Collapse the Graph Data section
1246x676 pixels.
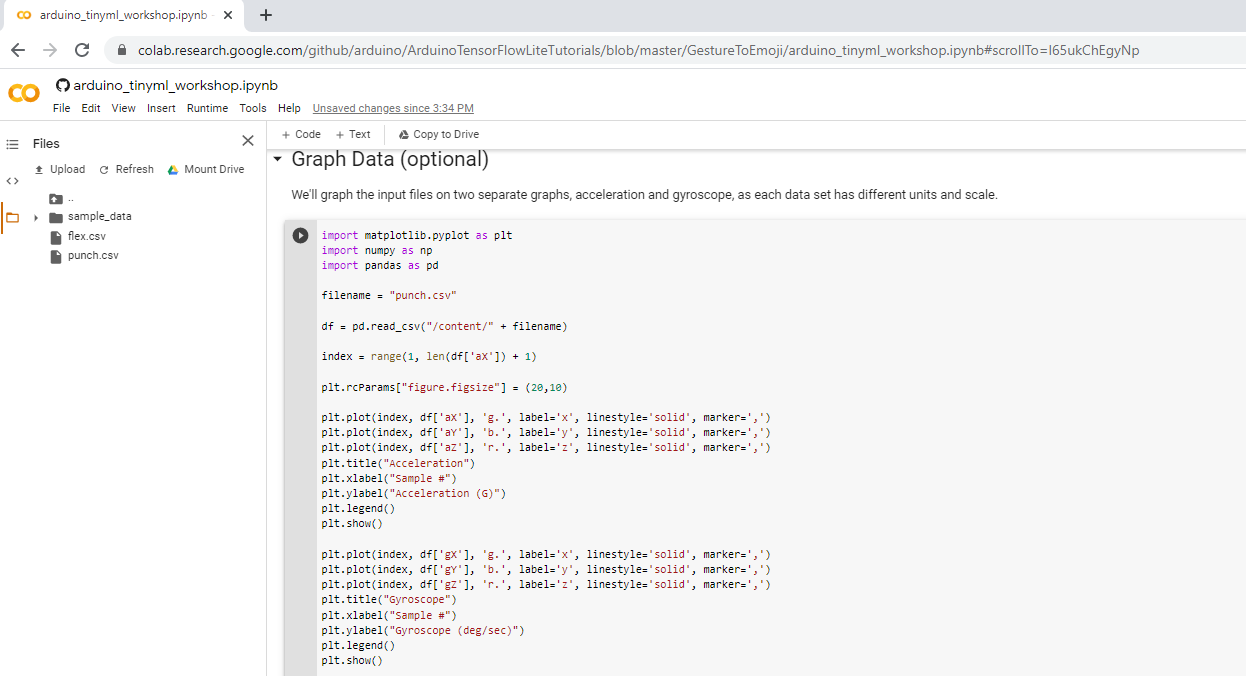tap(277, 160)
